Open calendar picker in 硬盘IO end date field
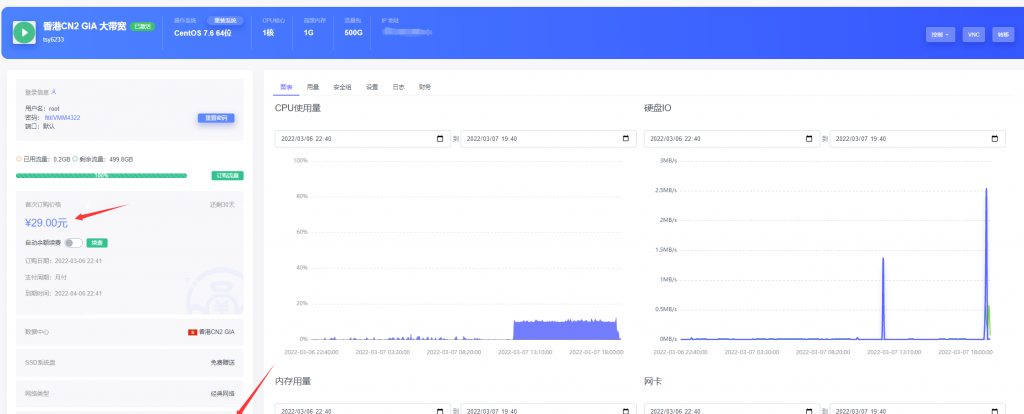This screenshot has height=414, width=1024. pyautogui.click(x=995, y=138)
